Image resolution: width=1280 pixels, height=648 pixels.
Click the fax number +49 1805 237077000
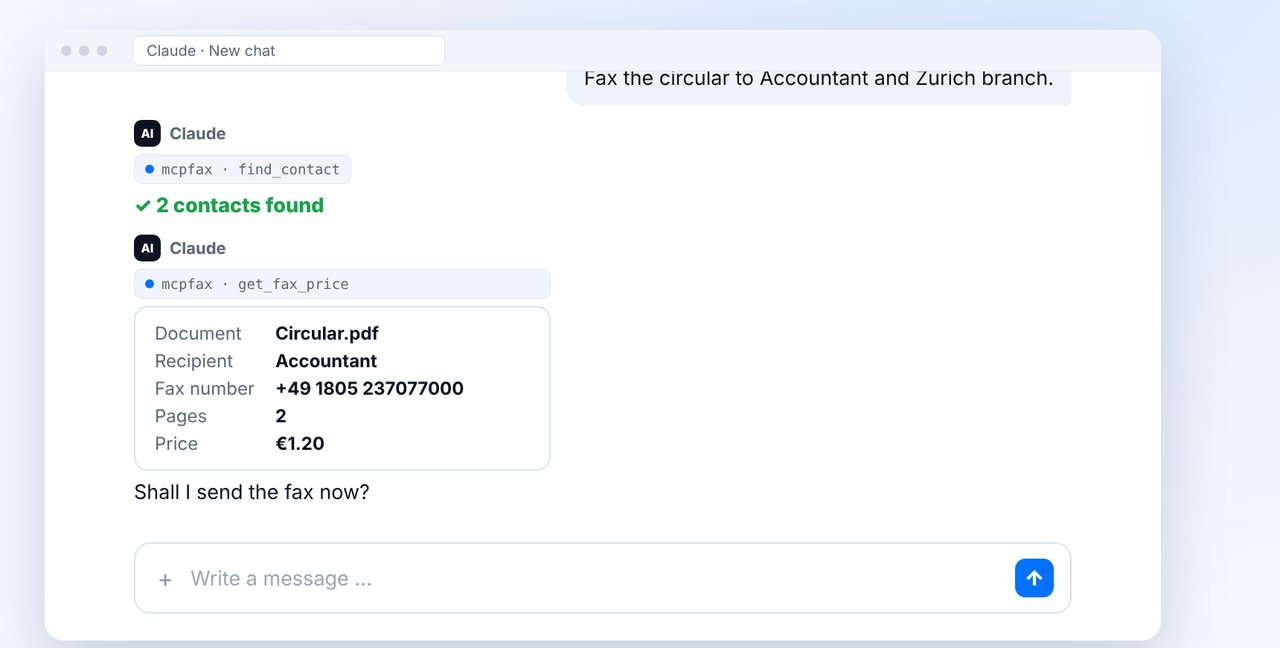[x=369, y=388]
